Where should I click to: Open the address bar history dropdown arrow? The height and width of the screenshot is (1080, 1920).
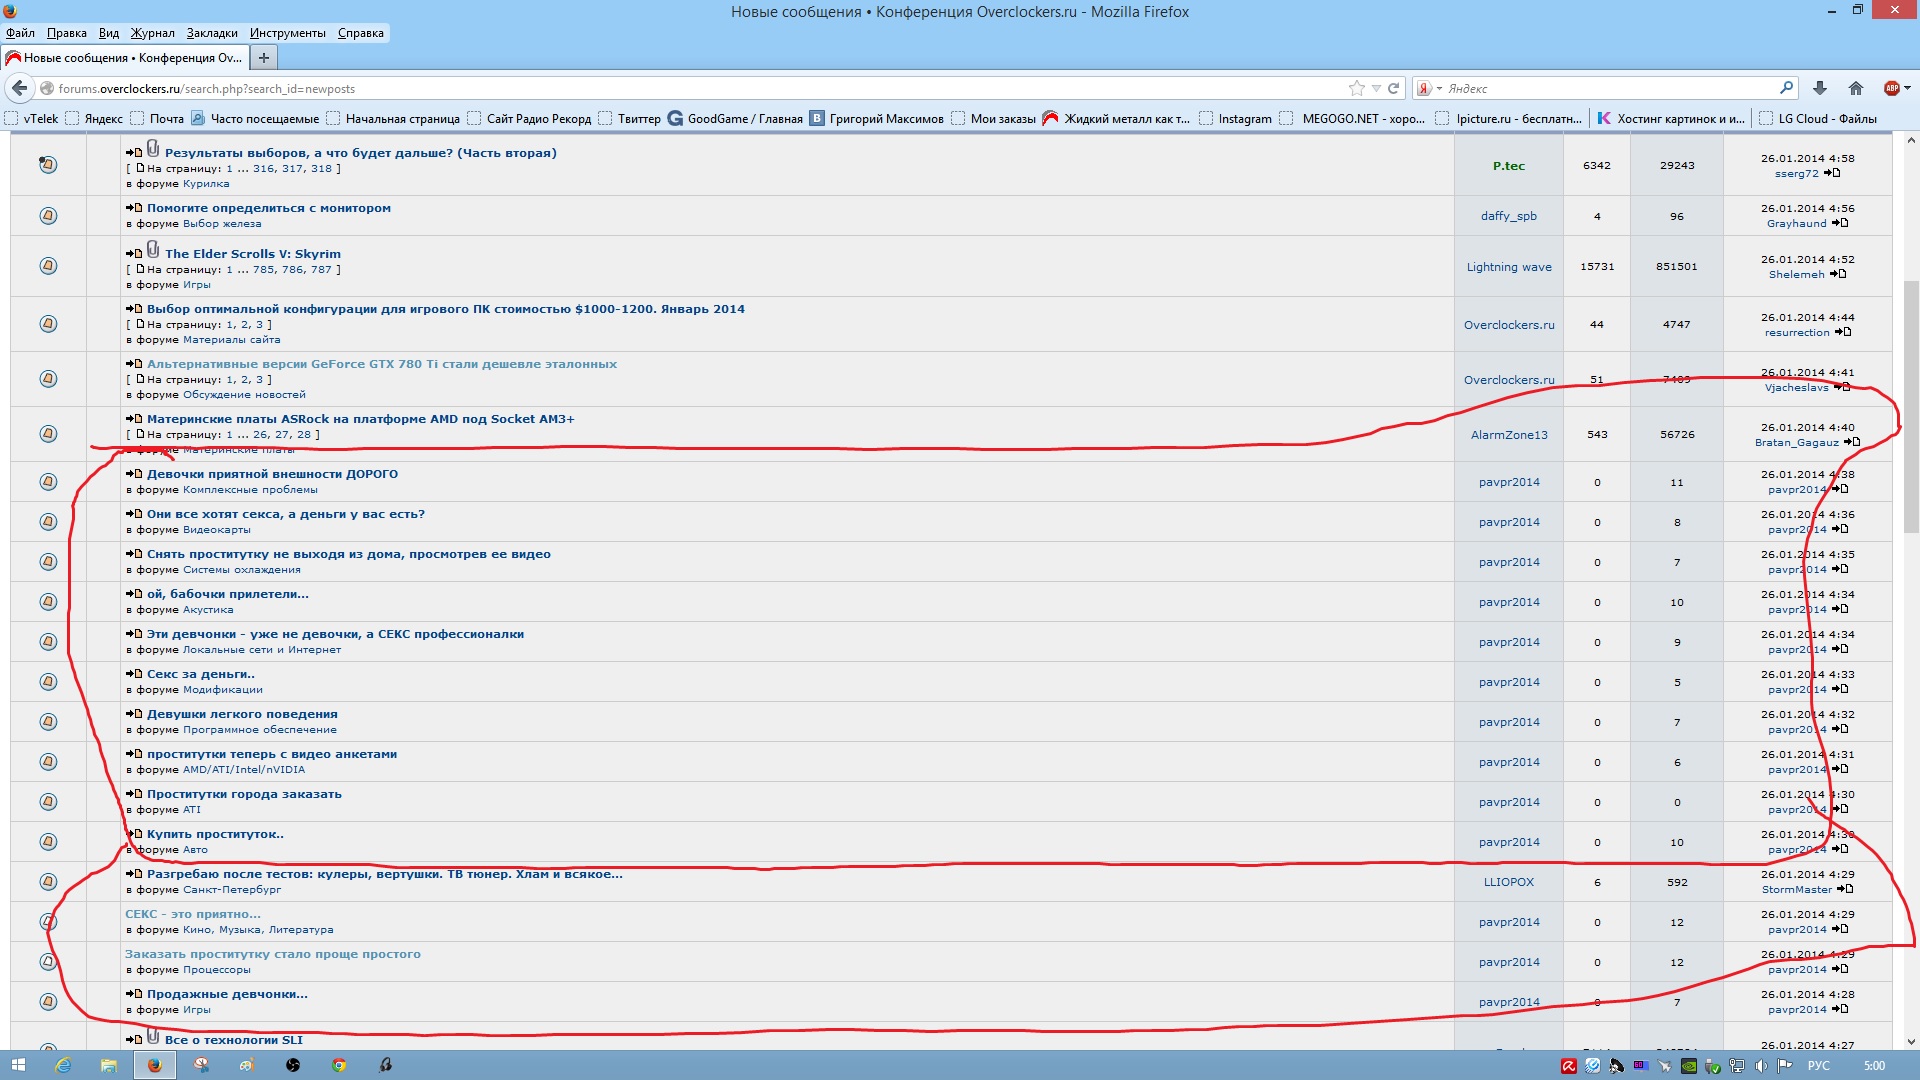point(1376,89)
